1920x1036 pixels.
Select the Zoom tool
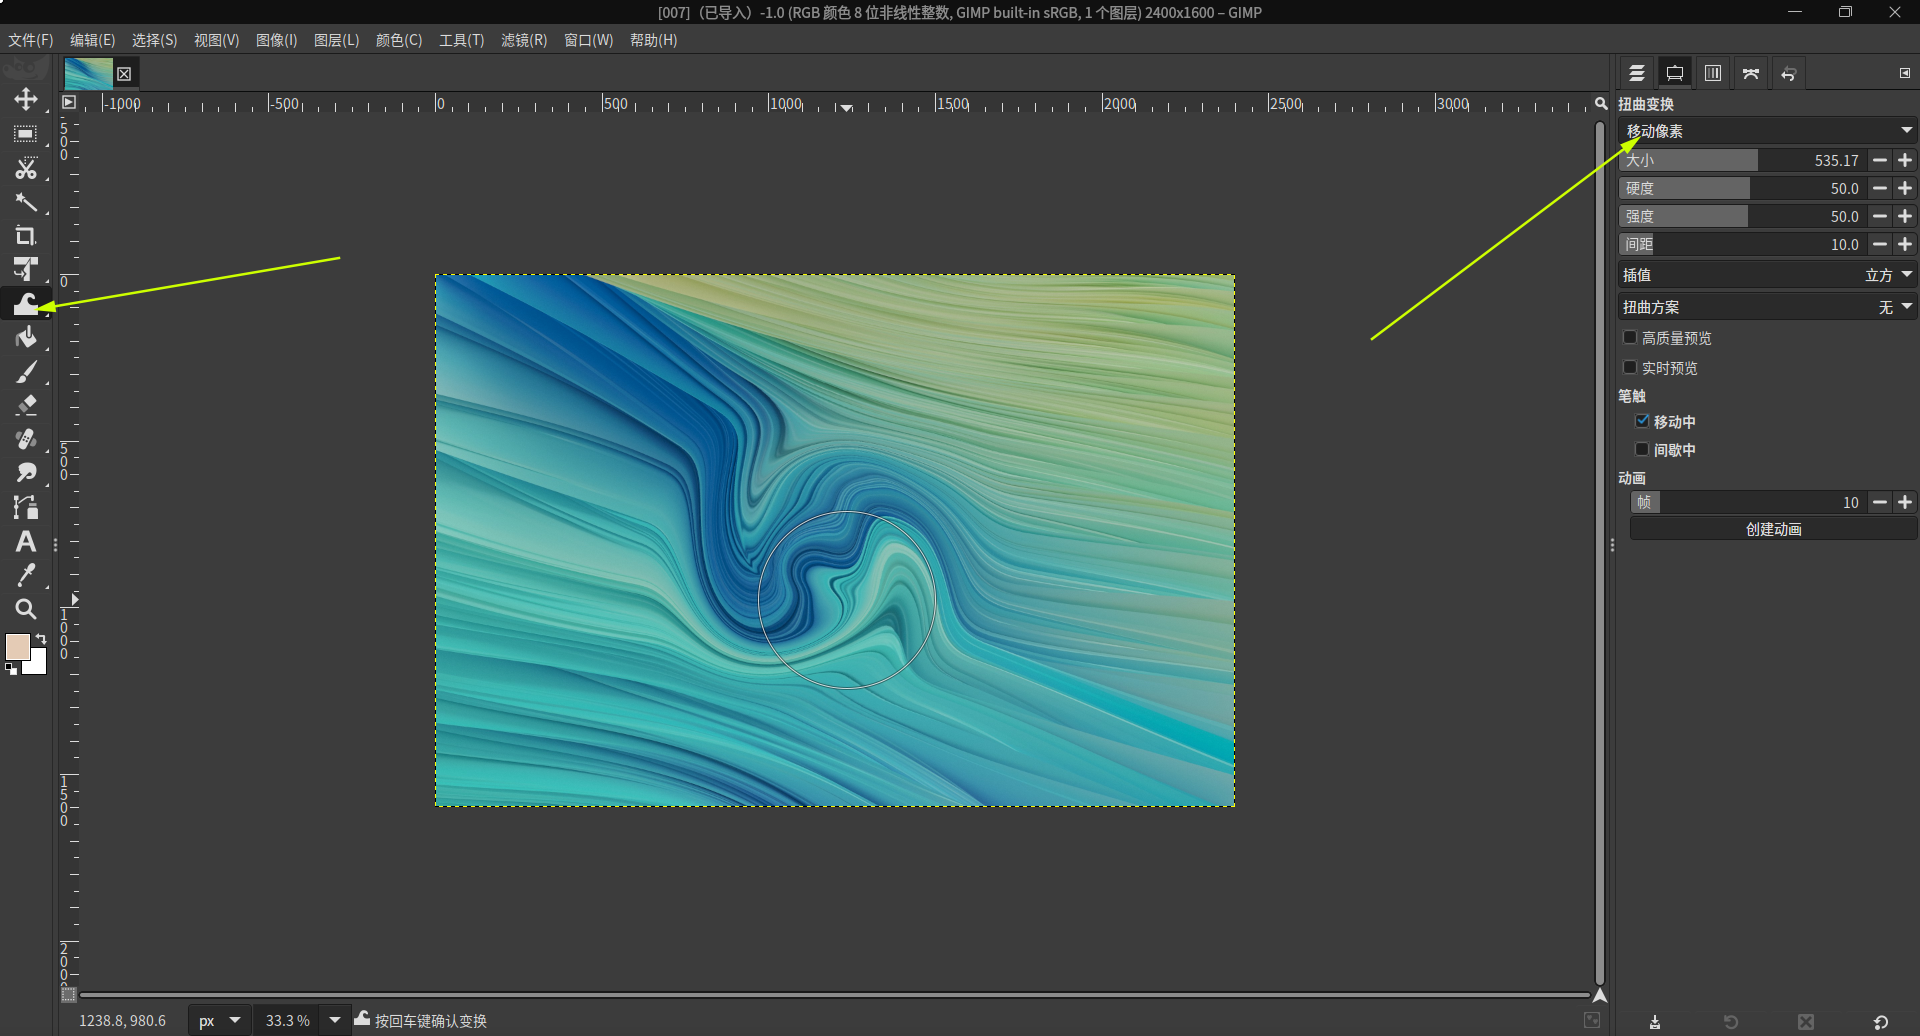tap(26, 609)
